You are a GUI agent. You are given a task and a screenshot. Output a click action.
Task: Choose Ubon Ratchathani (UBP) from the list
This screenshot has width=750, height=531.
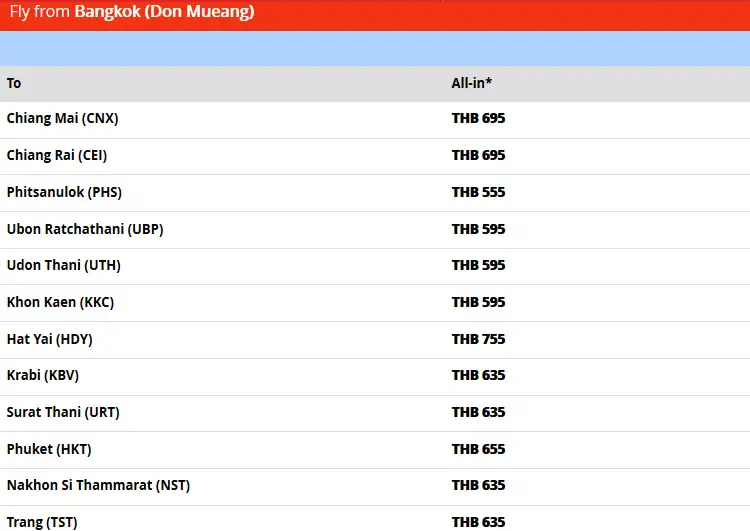(85, 229)
